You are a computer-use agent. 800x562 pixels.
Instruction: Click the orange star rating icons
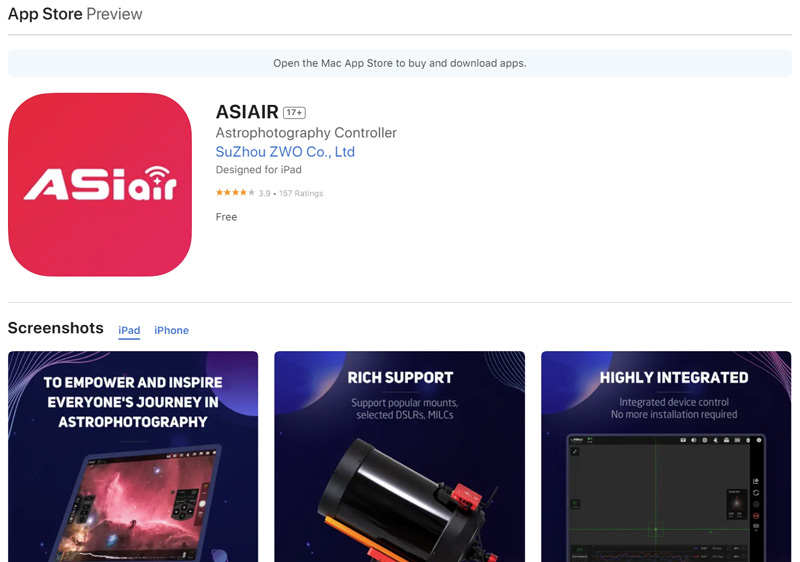click(235, 193)
